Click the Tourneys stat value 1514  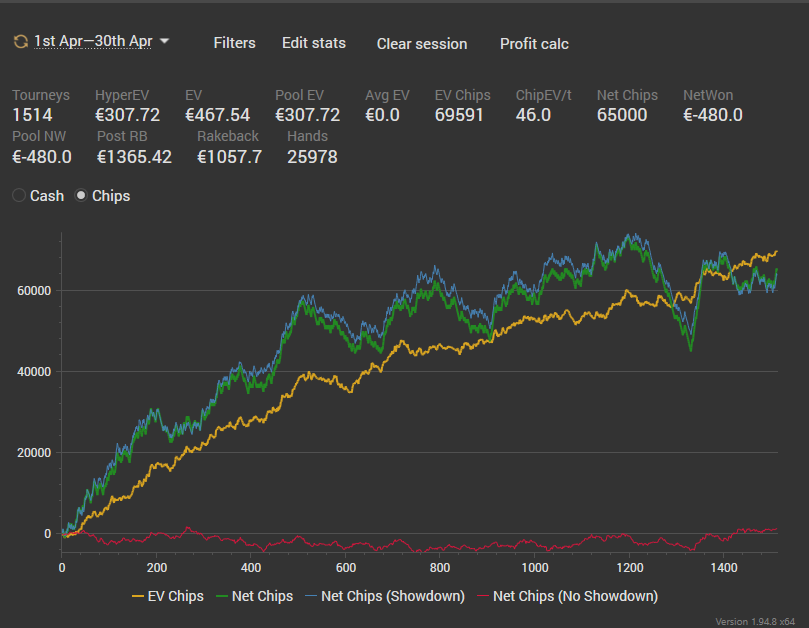(x=32, y=115)
